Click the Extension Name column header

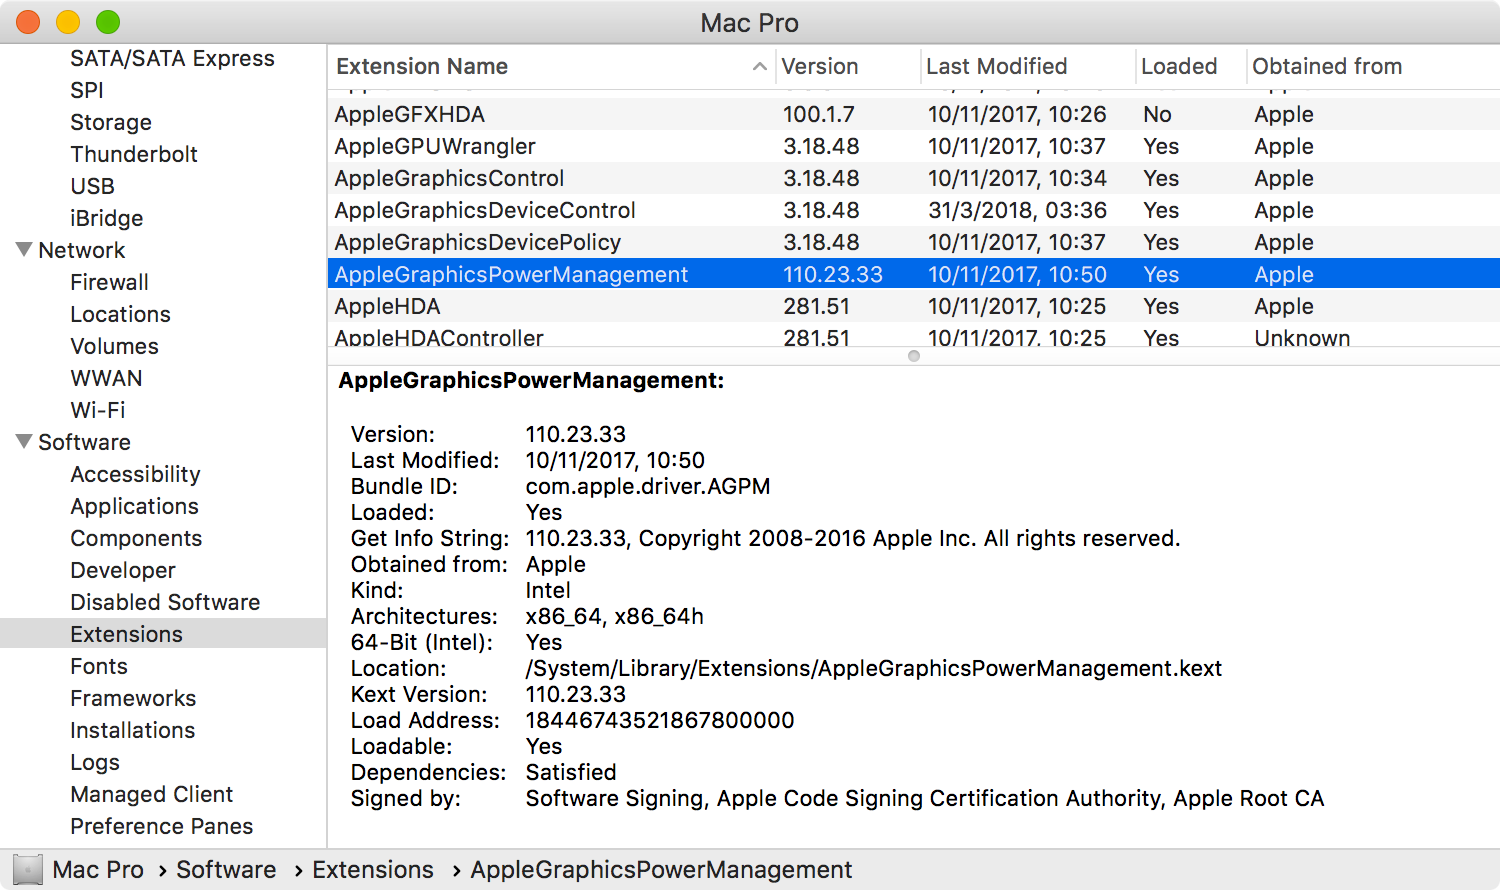click(x=422, y=66)
